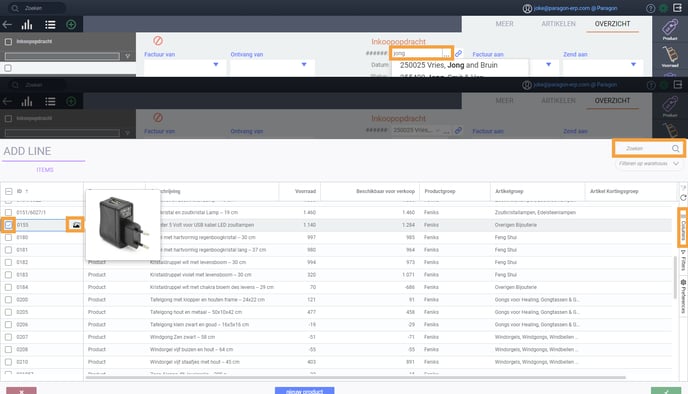Tick checkbox for row 0200
This screenshot has height=394, width=688.
[x=8, y=300]
